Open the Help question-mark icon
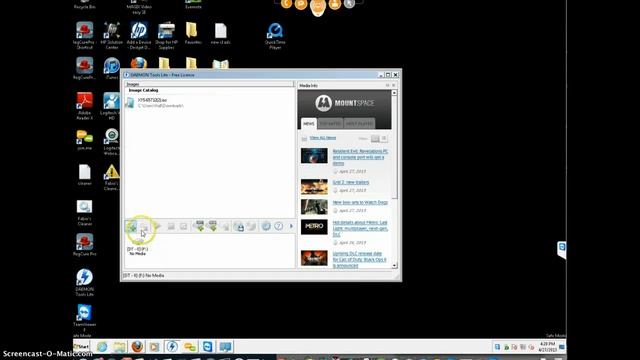The height and width of the screenshot is (360, 640). [x=279, y=226]
